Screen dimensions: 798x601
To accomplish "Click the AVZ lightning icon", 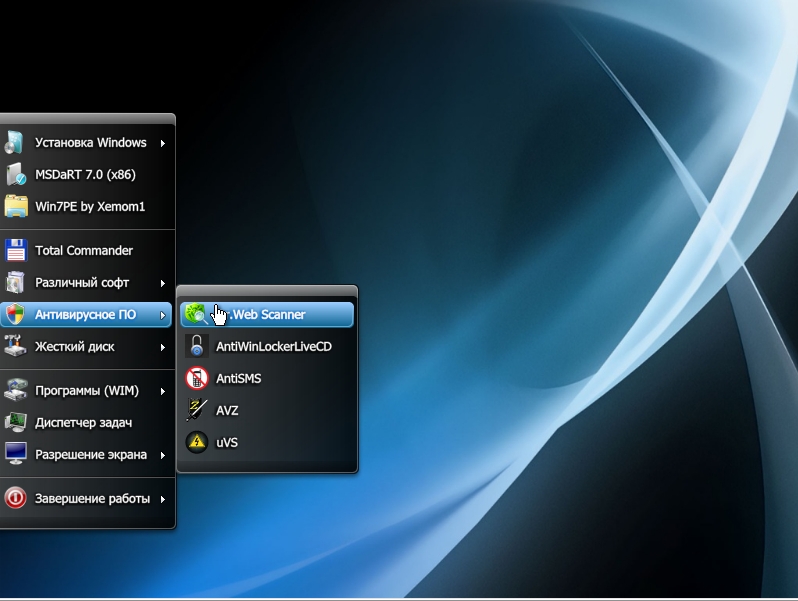I will coord(196,411).
